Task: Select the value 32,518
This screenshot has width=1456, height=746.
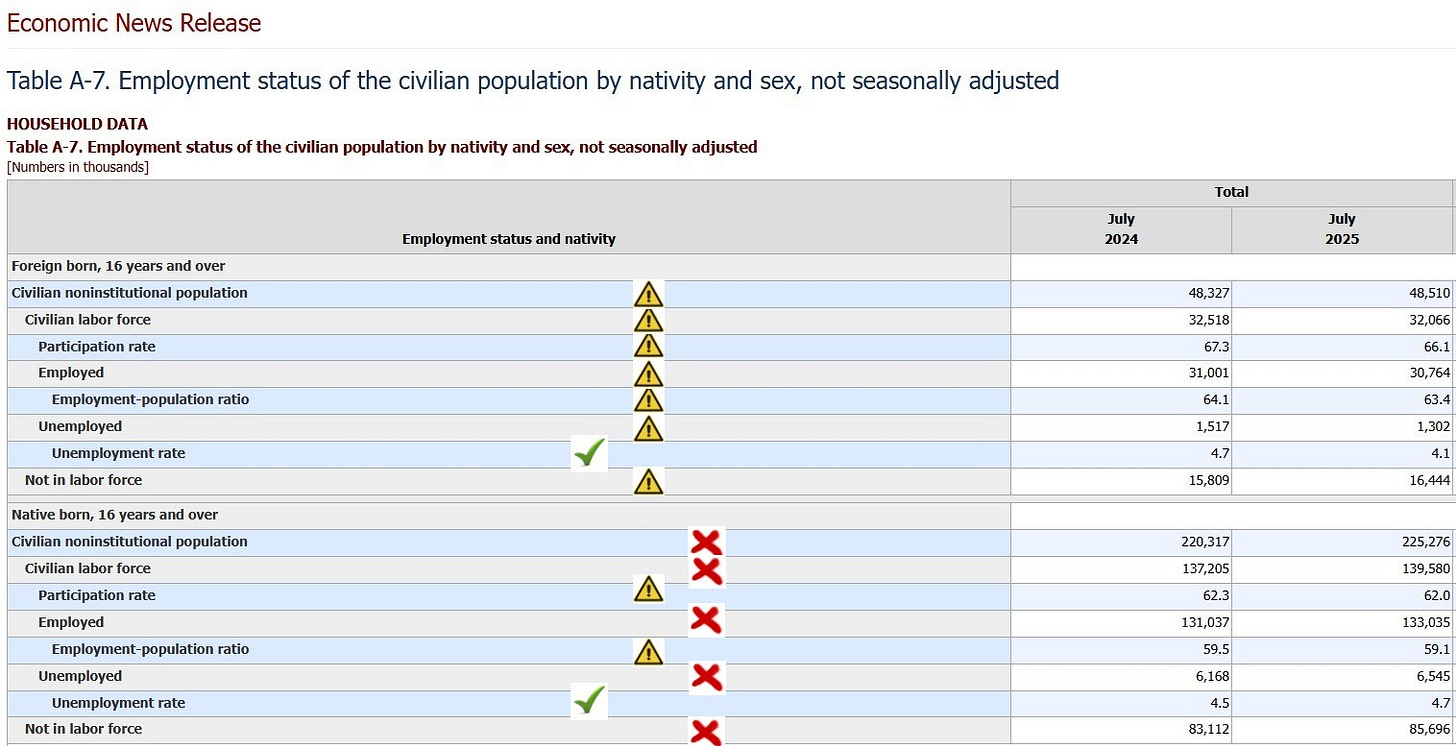Action: tap(1209, 320)
